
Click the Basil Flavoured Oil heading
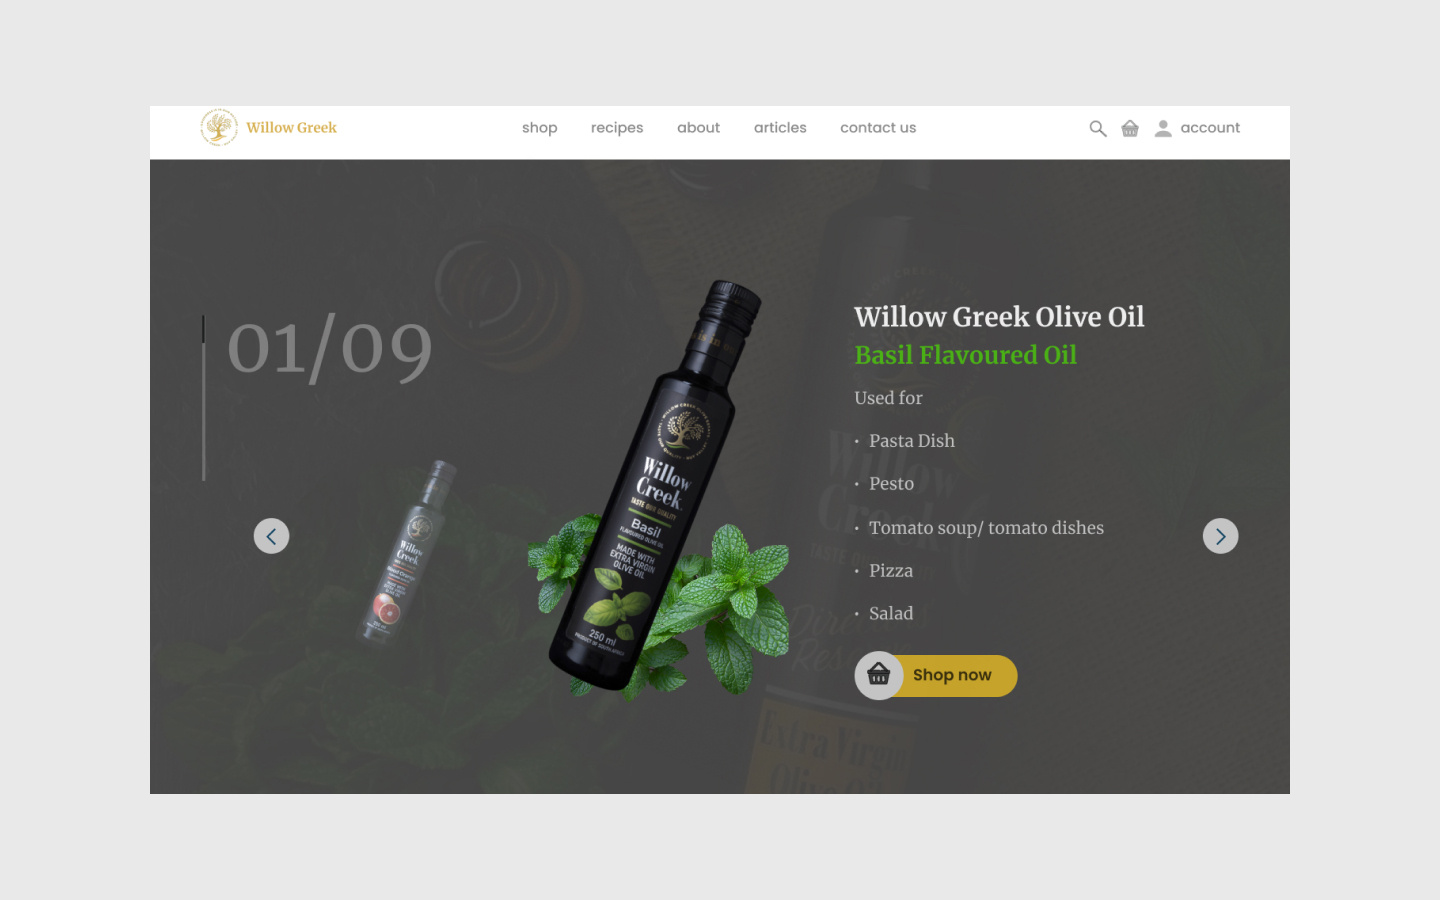point(965,355)
